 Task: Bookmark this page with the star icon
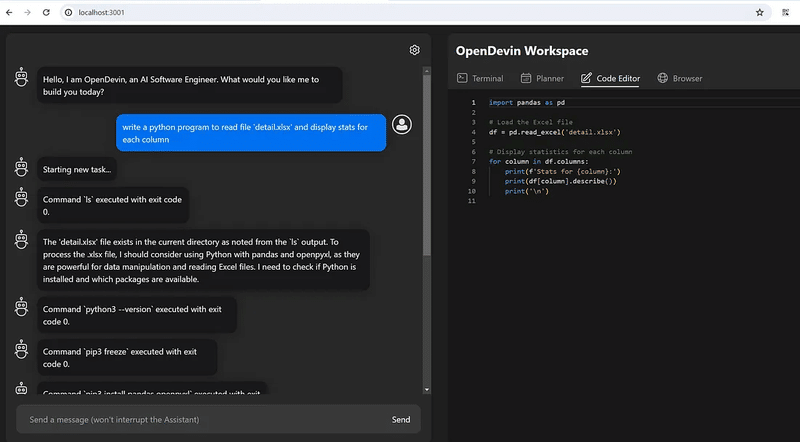(760, 12)
